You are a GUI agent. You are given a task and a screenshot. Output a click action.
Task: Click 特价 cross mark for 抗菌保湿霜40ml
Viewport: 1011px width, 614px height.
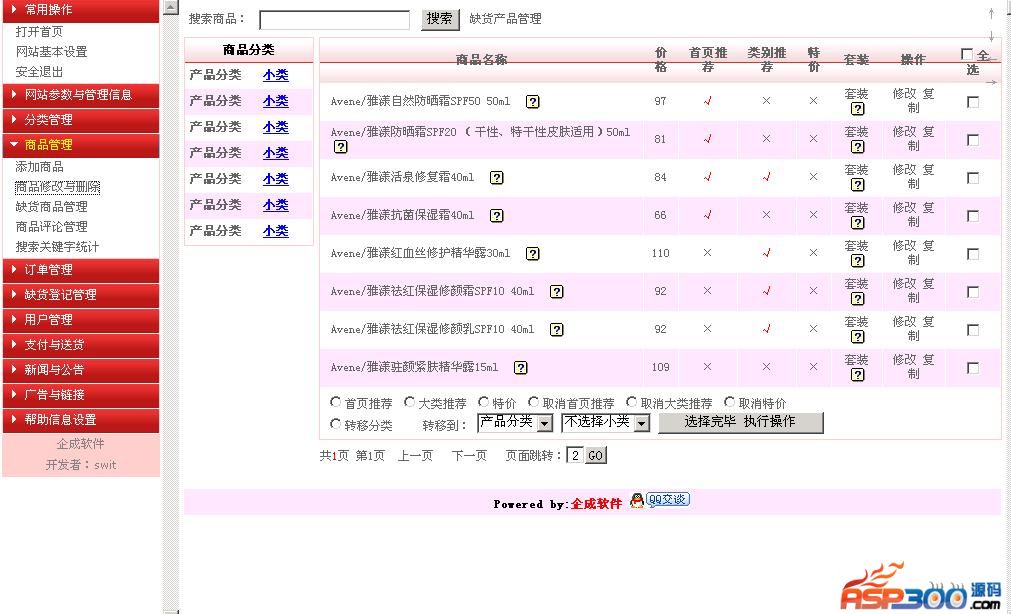click(813, 215)
